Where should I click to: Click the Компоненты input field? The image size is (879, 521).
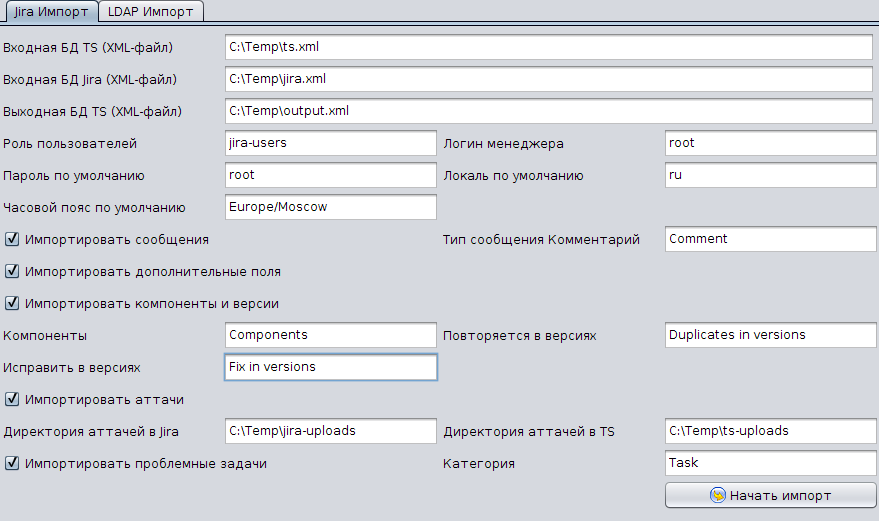pos(330,335)
